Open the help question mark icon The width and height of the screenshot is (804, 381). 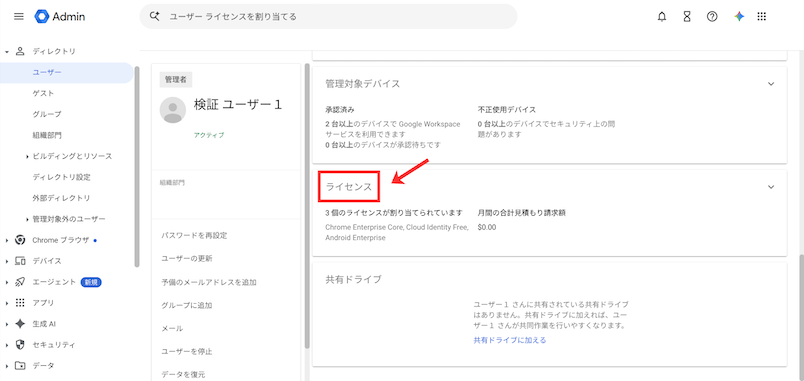[x=712, y=16]
